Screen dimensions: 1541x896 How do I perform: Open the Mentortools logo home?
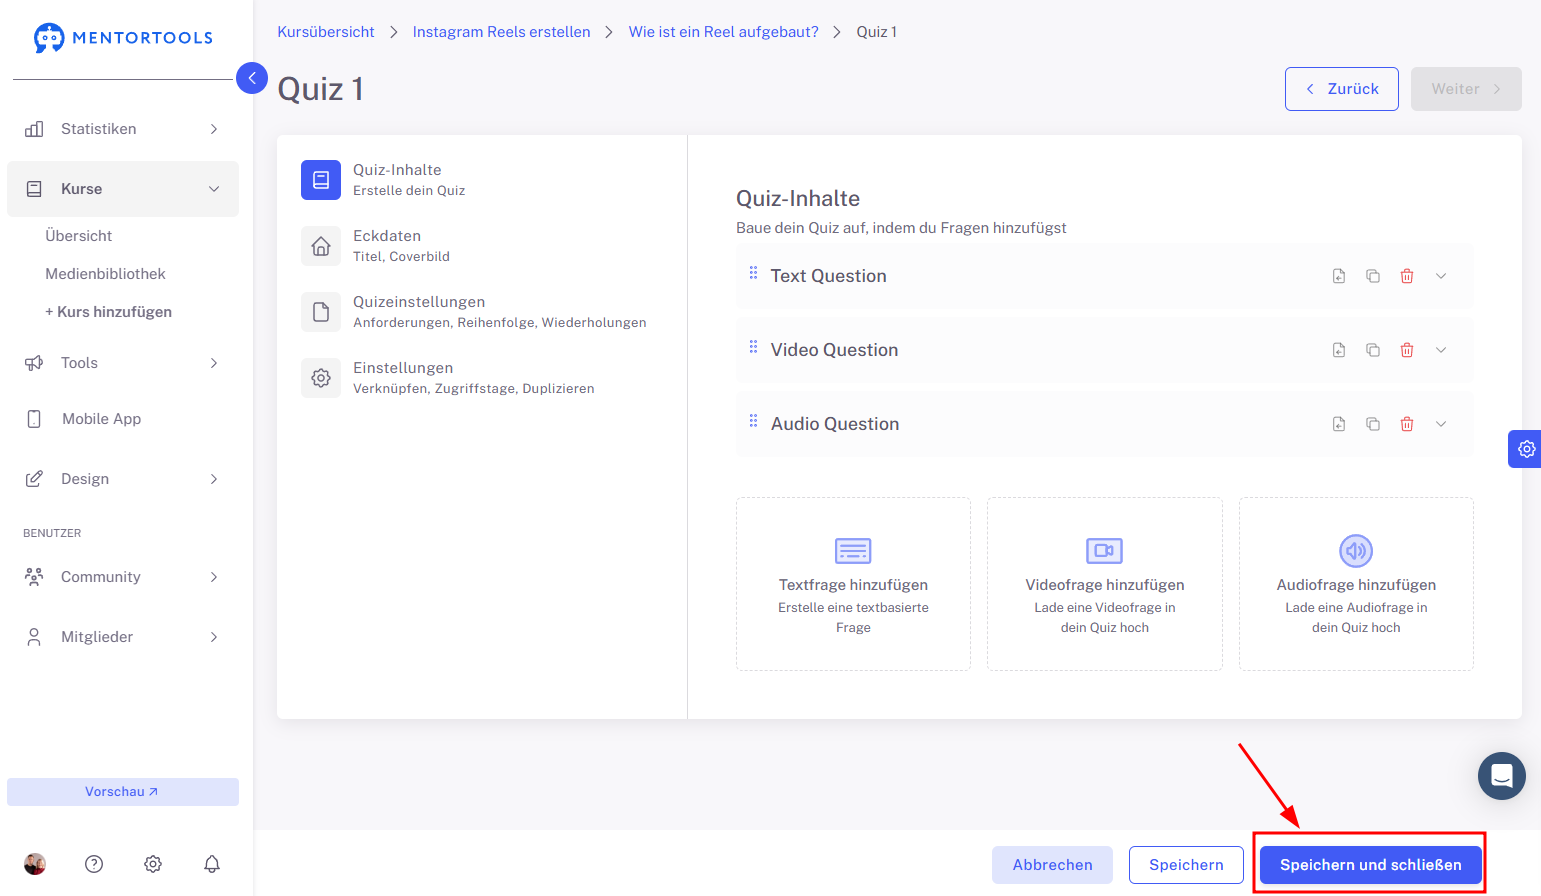pos(123,38)
